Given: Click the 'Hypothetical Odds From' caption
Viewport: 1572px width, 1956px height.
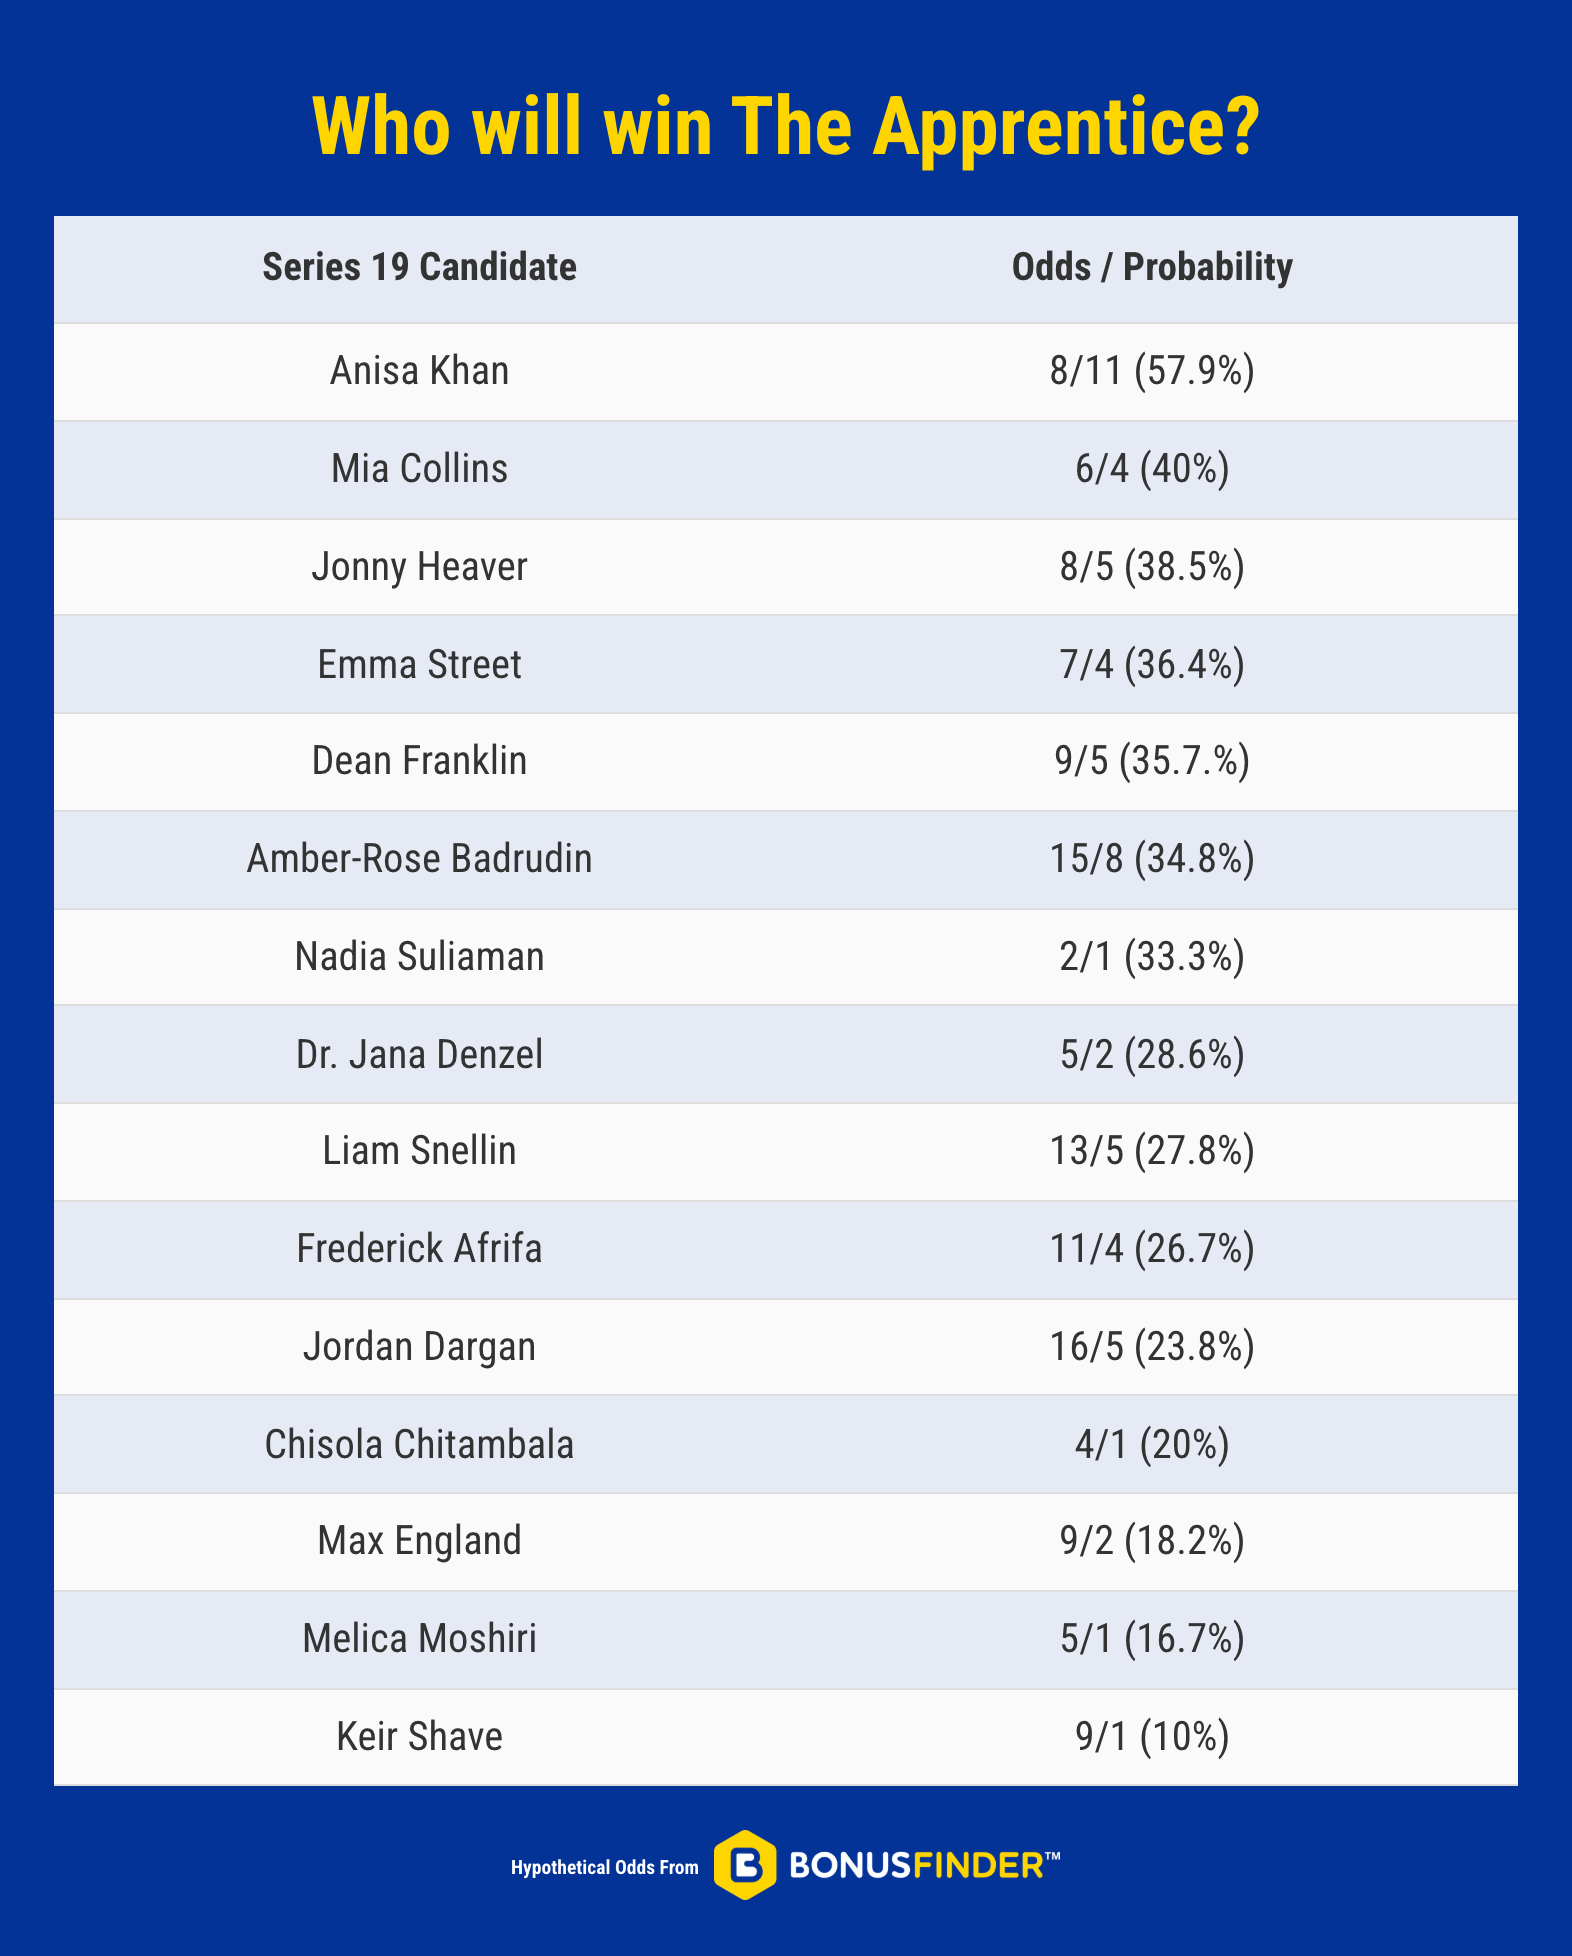Looking at the screenshot, I should (604, 1867).
